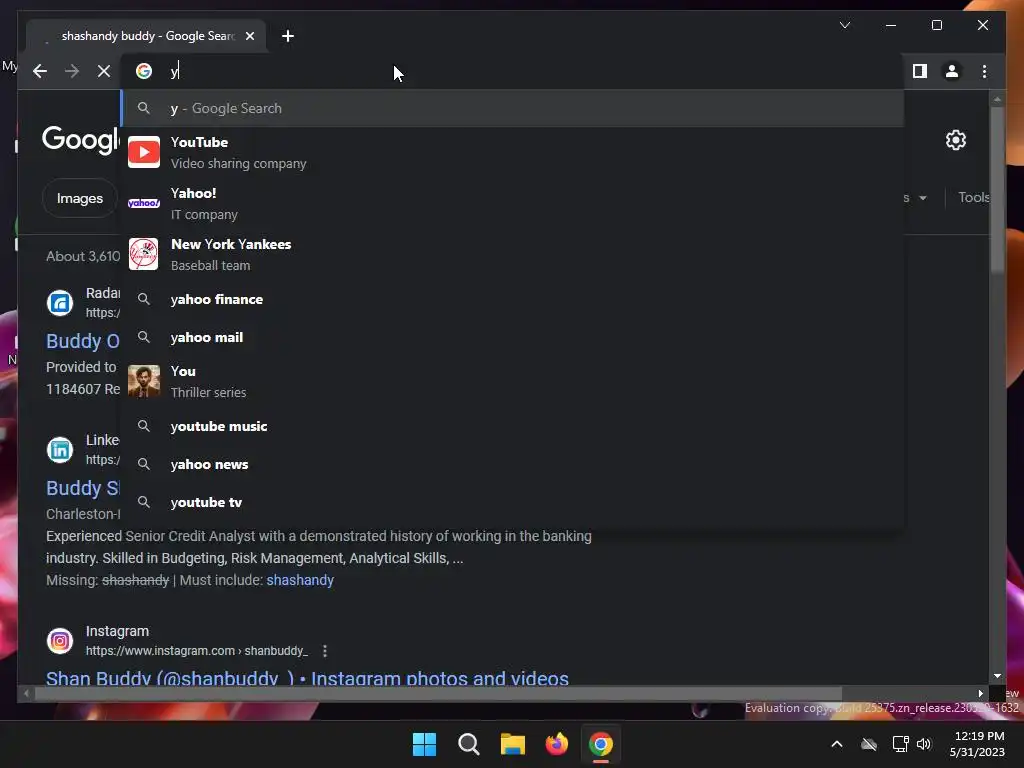Open the Tools option
The image size is (1024, 768).
click(x=974, y=197)
